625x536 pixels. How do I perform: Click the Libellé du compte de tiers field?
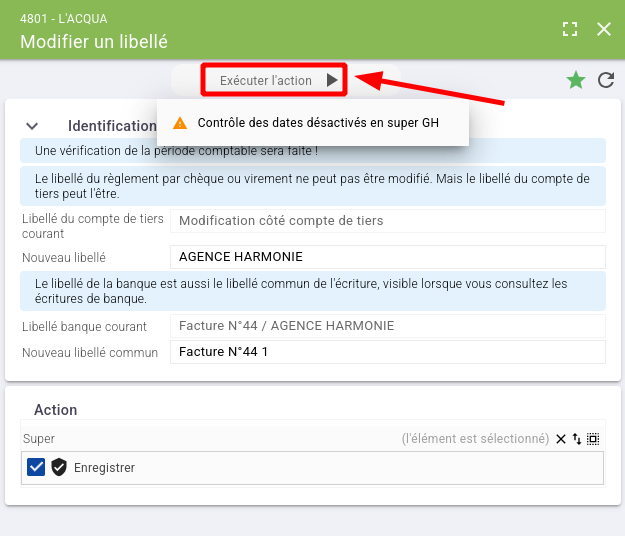click(x=388, y=221)
